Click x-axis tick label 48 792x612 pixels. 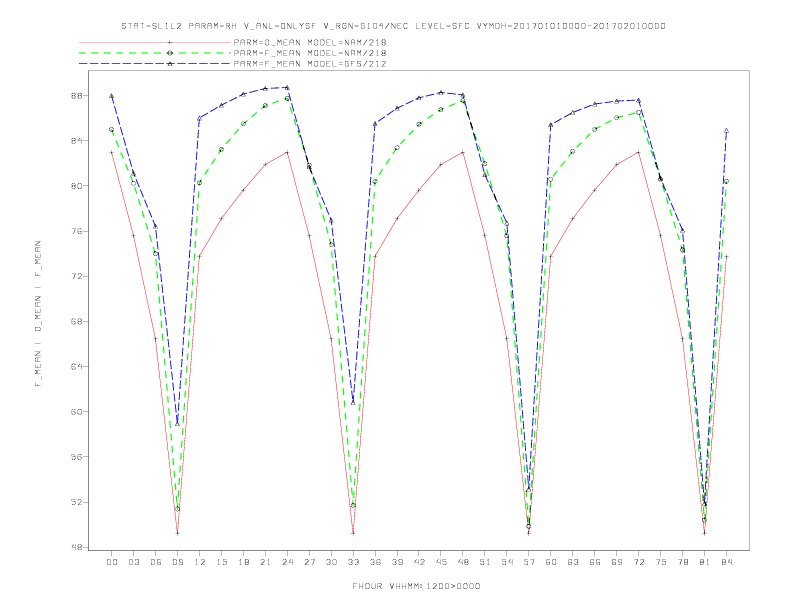pyautogui.click(x=463, y=562)
